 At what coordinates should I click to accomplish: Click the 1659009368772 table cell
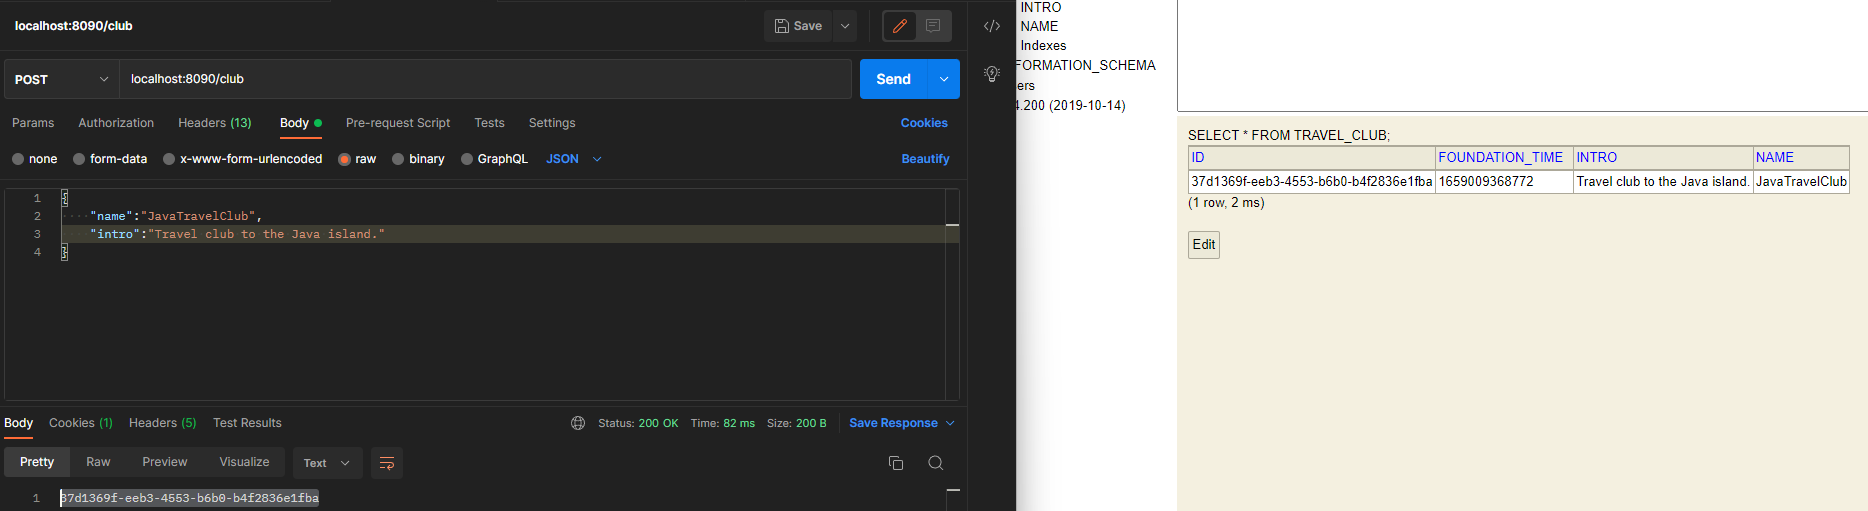1504,181
